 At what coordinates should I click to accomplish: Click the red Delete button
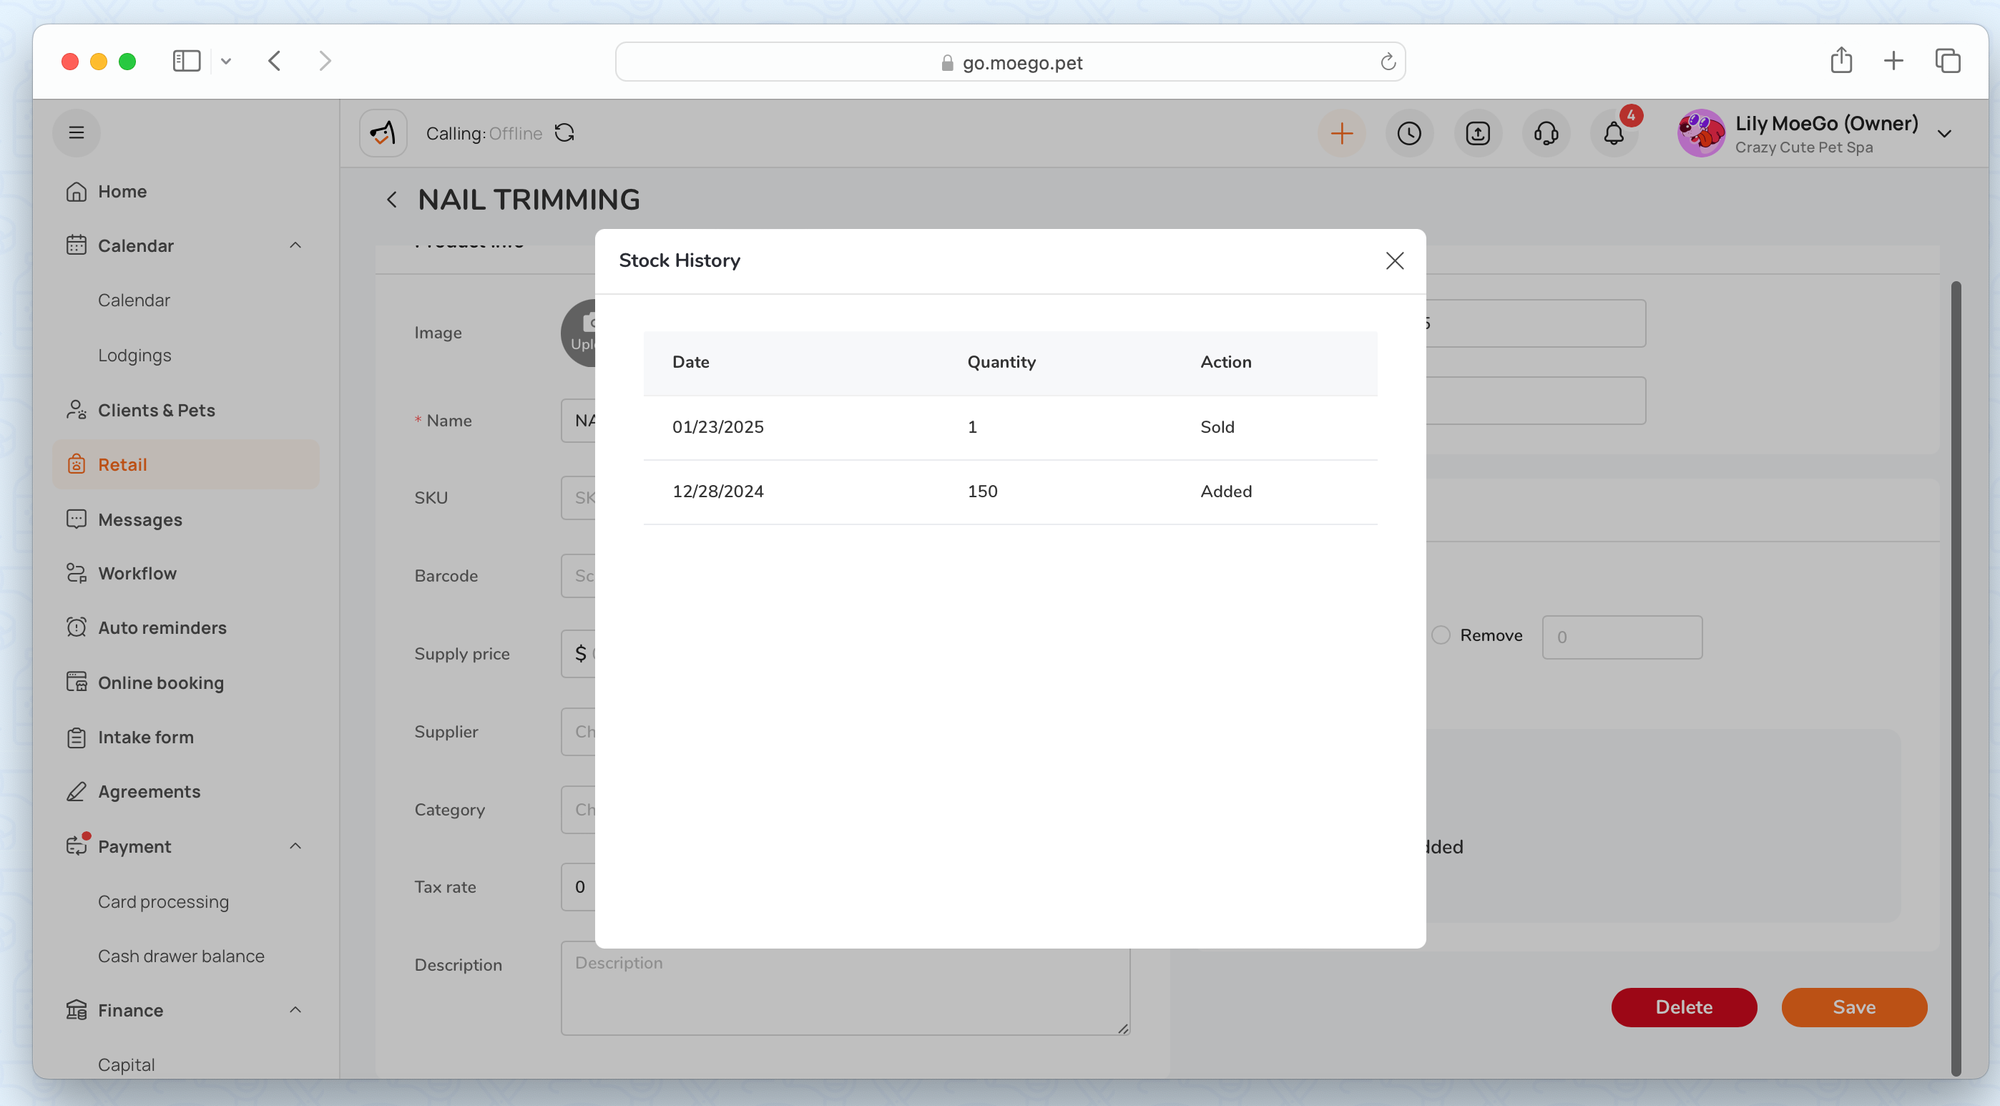click(x=1683, y=1007)
